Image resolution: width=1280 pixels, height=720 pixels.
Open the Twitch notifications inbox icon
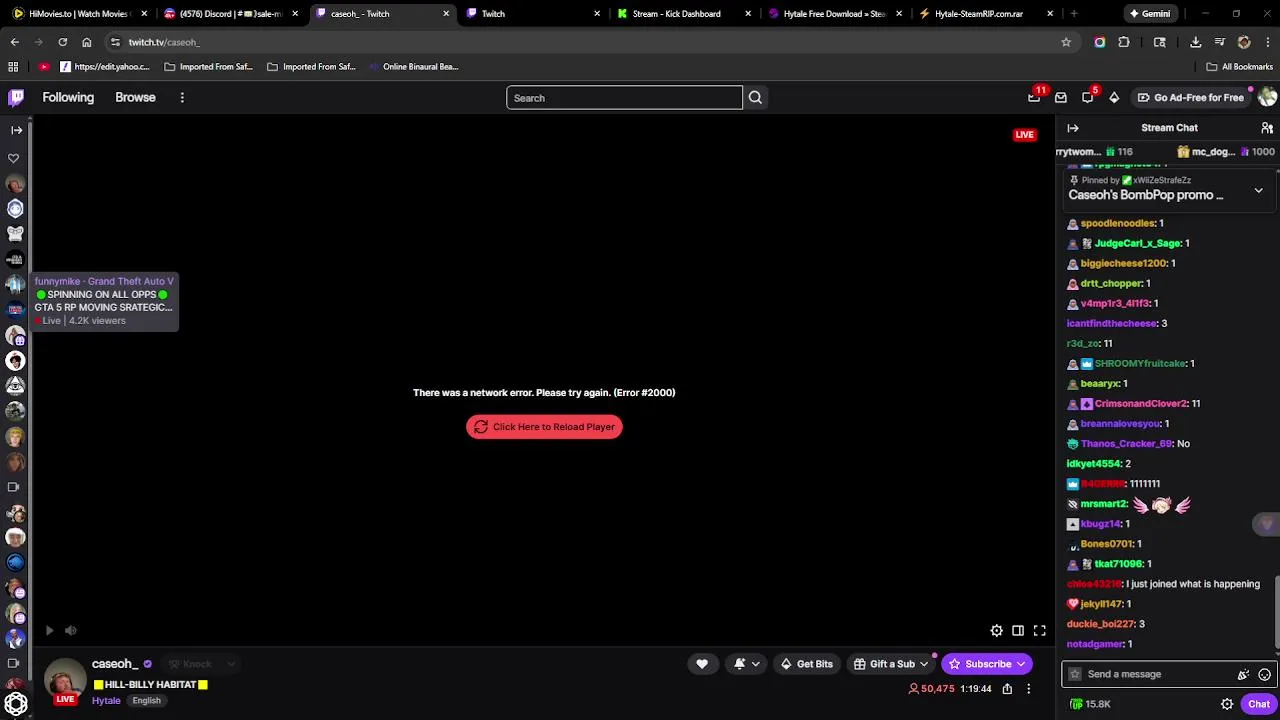1061,97
